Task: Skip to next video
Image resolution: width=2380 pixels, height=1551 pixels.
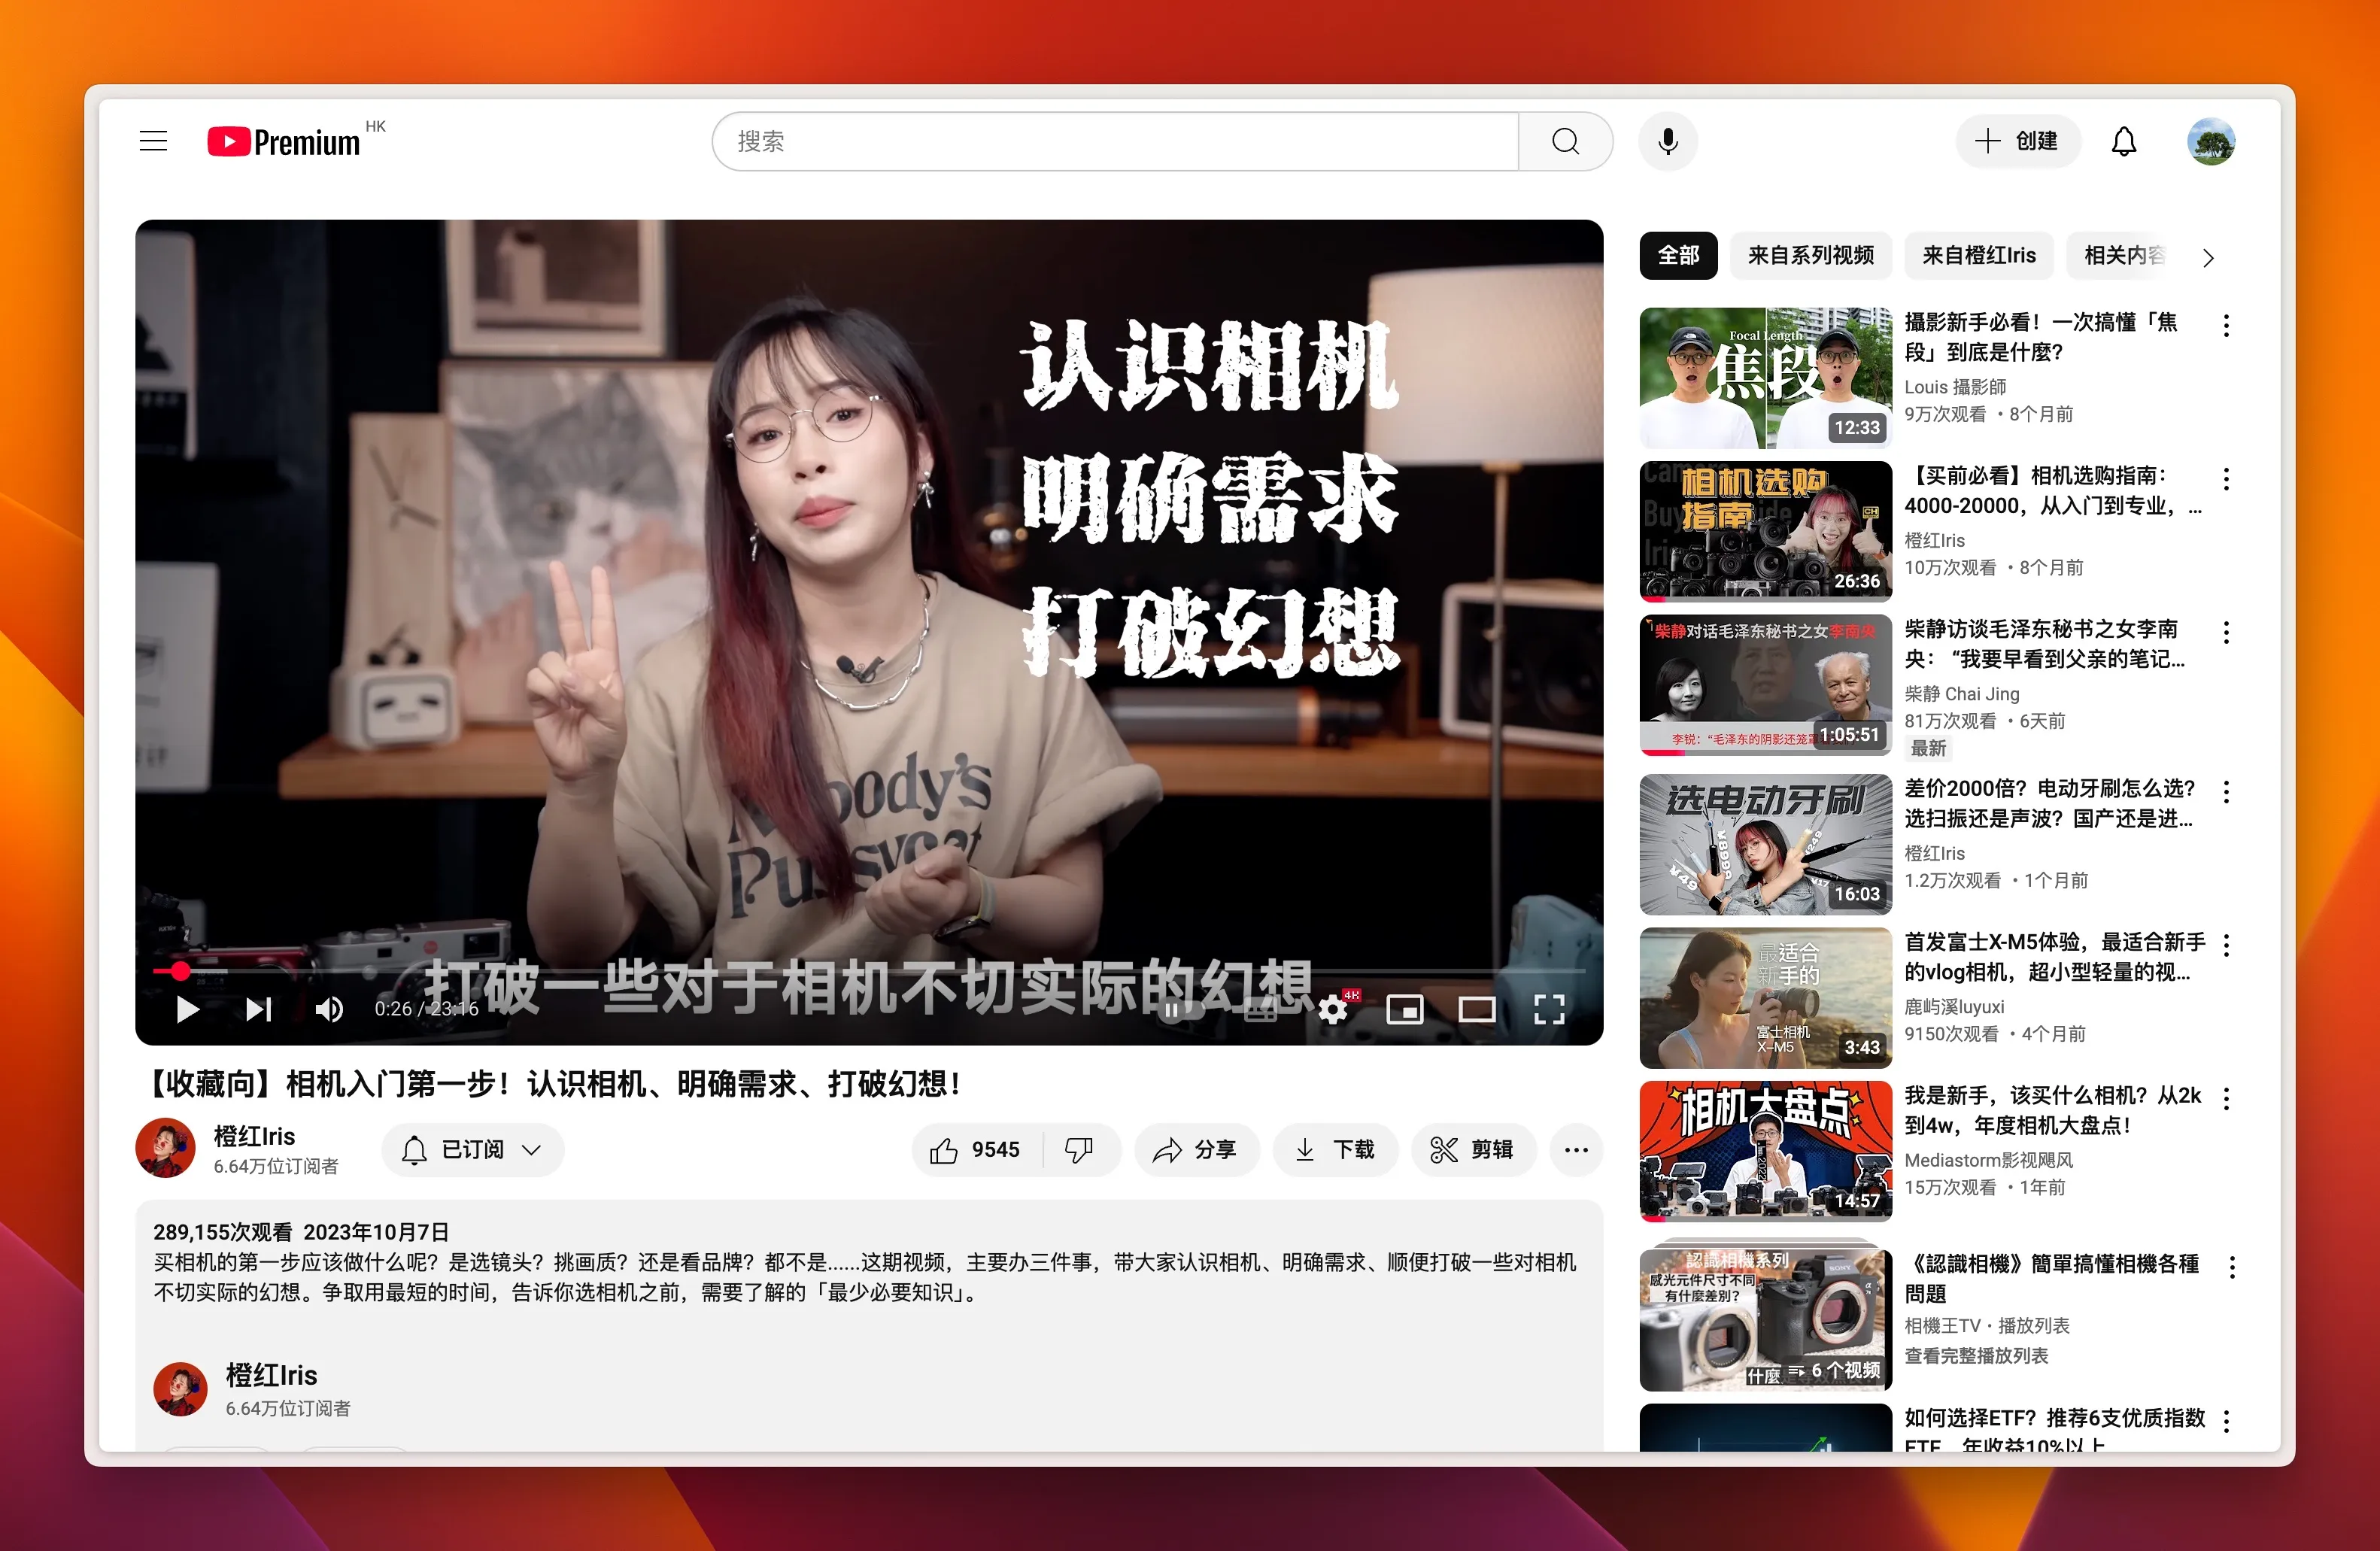Action: point(258,1009)
